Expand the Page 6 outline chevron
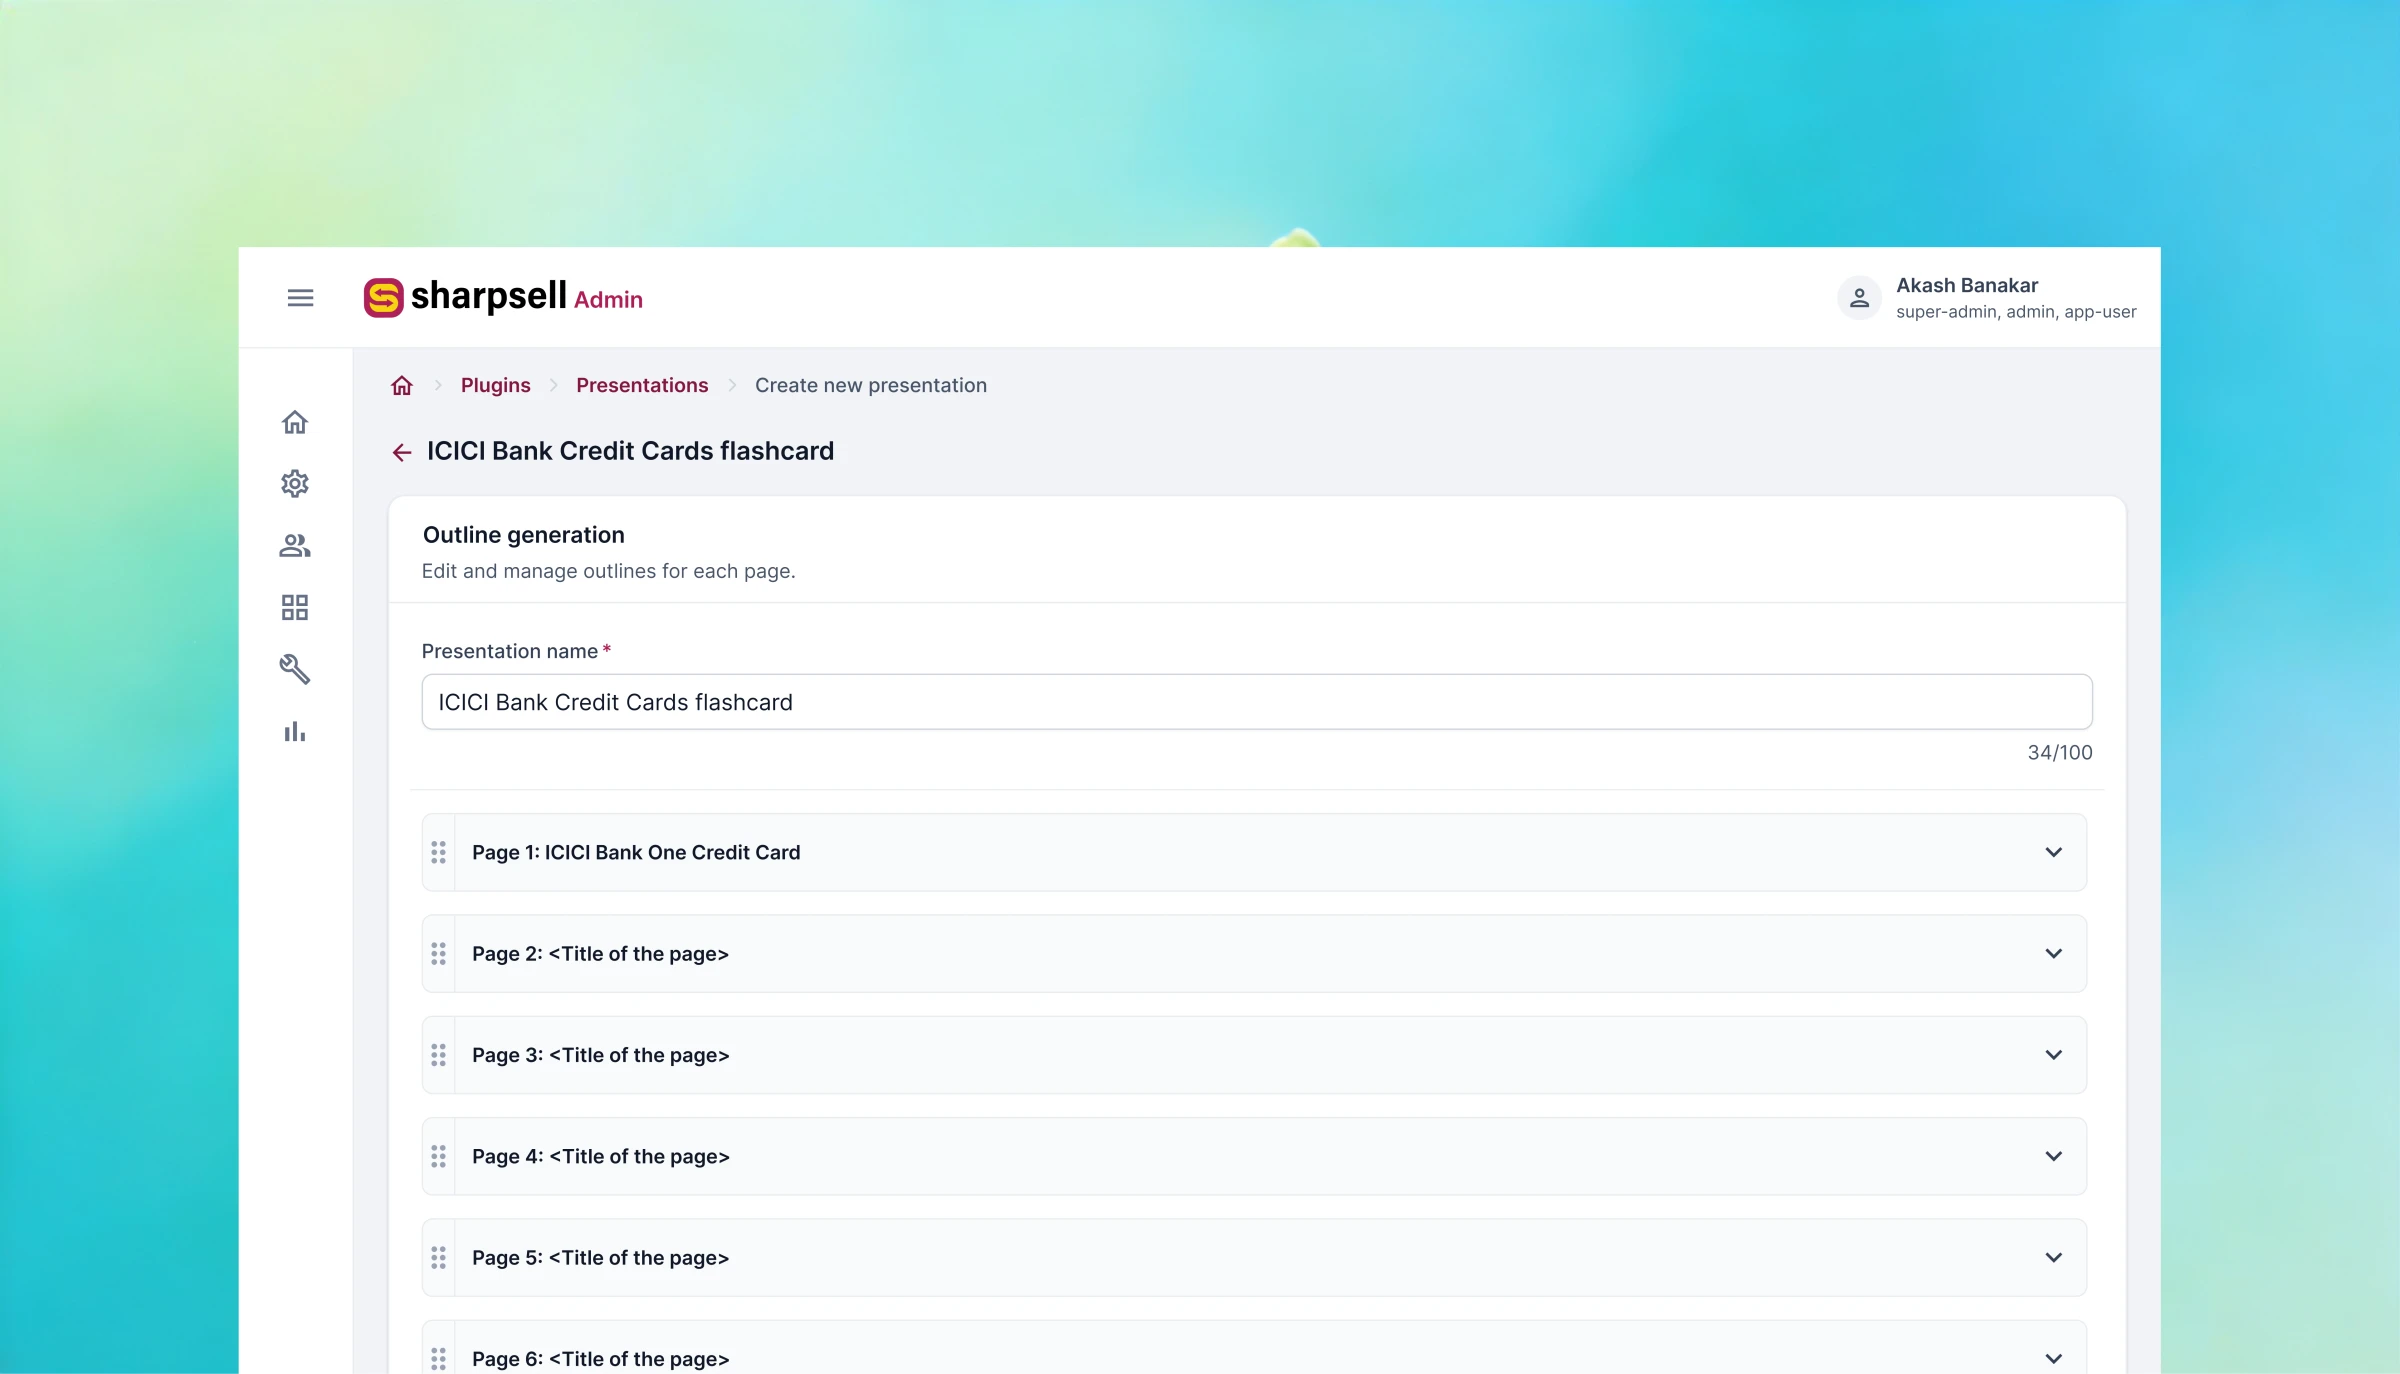This screenshot has height=1374, width=2400. pos(2053,1359)
